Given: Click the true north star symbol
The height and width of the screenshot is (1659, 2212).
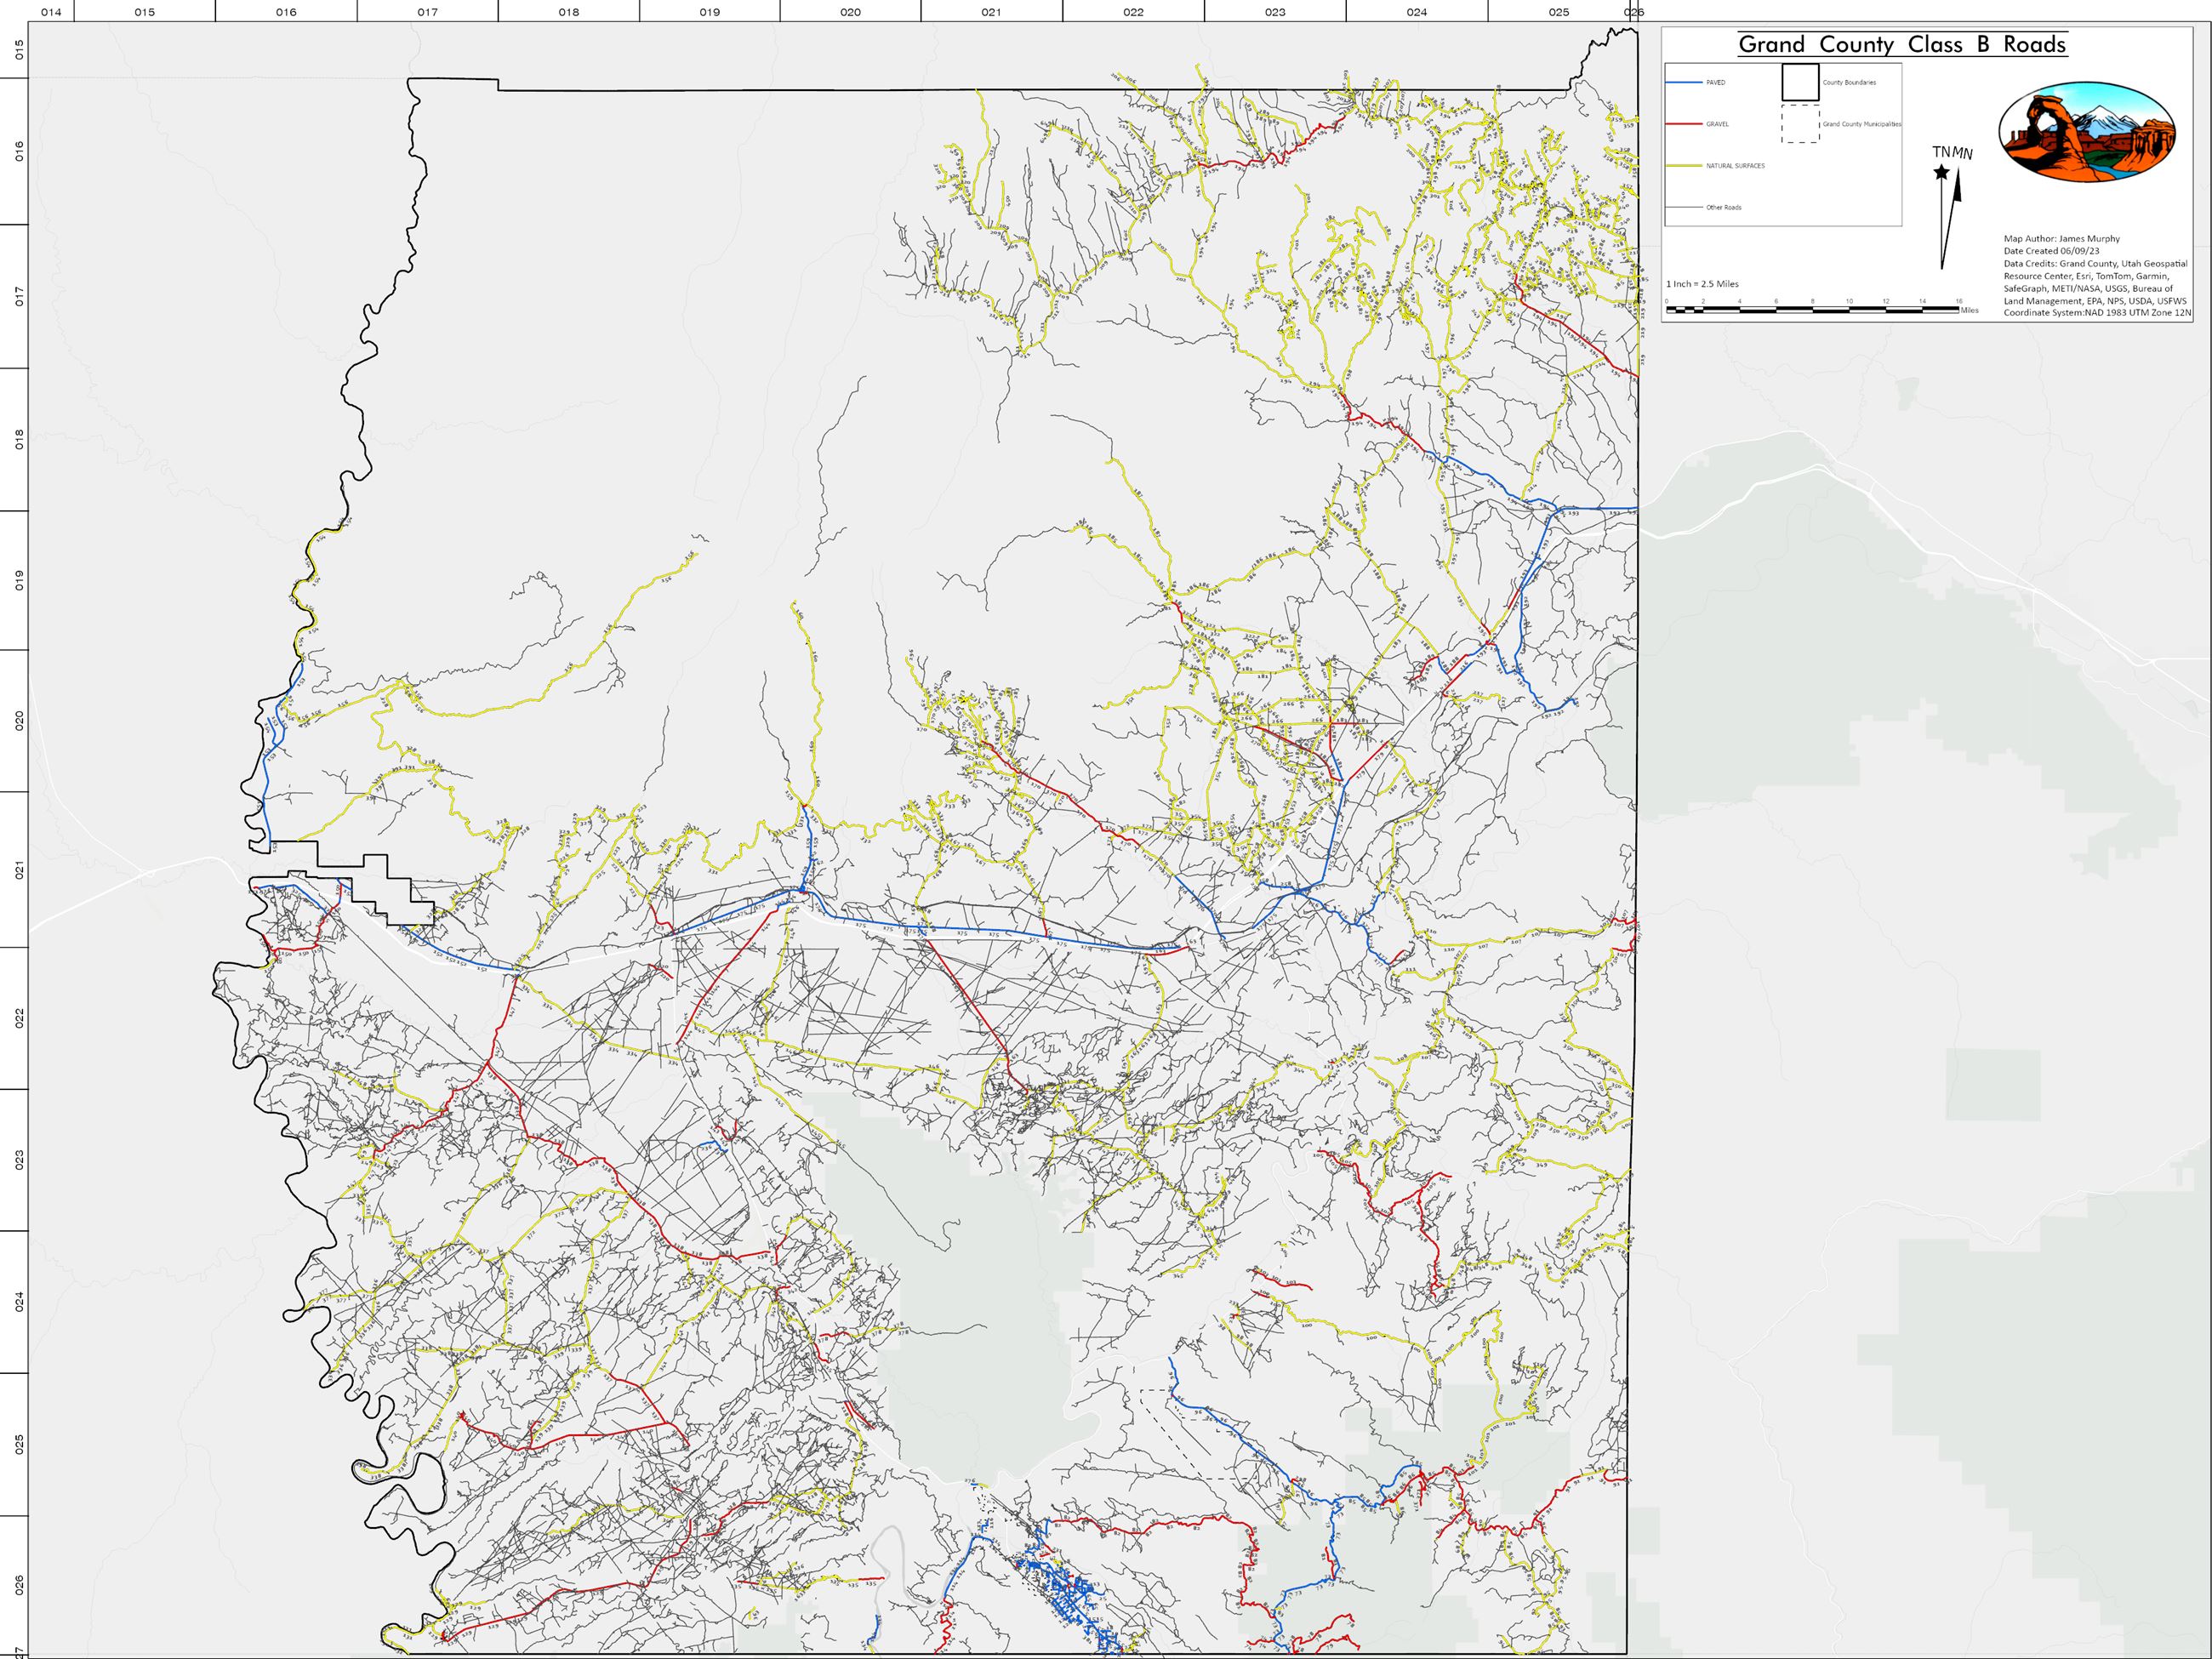Looking at the screenshot, I should (1941, 173).
